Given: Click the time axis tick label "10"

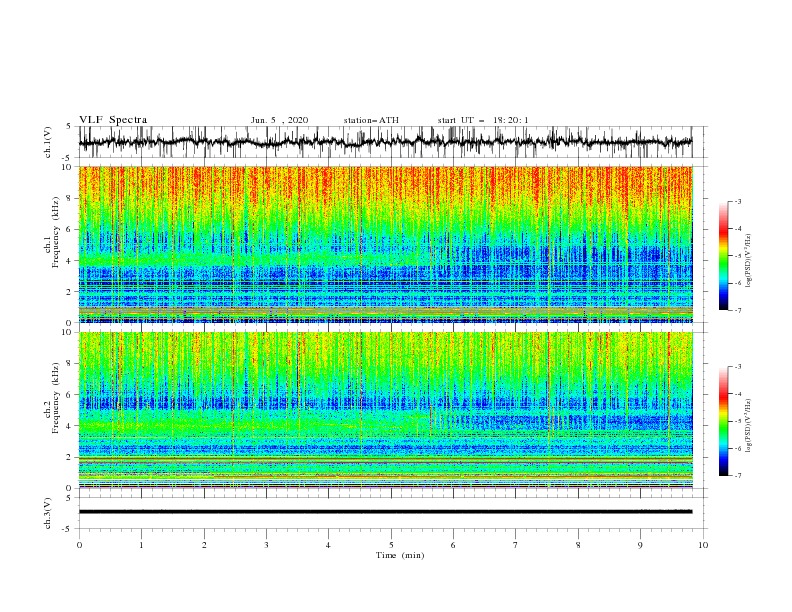Looking at the screenshot, I should pyautogui.click(x=703, y=545).
